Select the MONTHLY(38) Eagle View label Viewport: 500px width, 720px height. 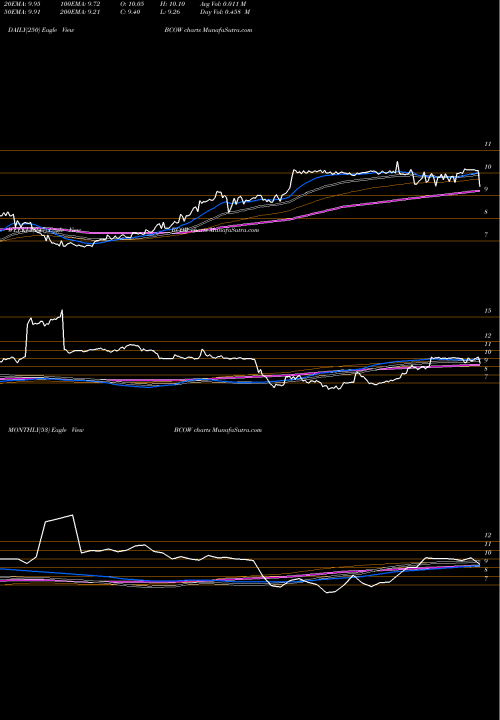(x=46, y=430)
